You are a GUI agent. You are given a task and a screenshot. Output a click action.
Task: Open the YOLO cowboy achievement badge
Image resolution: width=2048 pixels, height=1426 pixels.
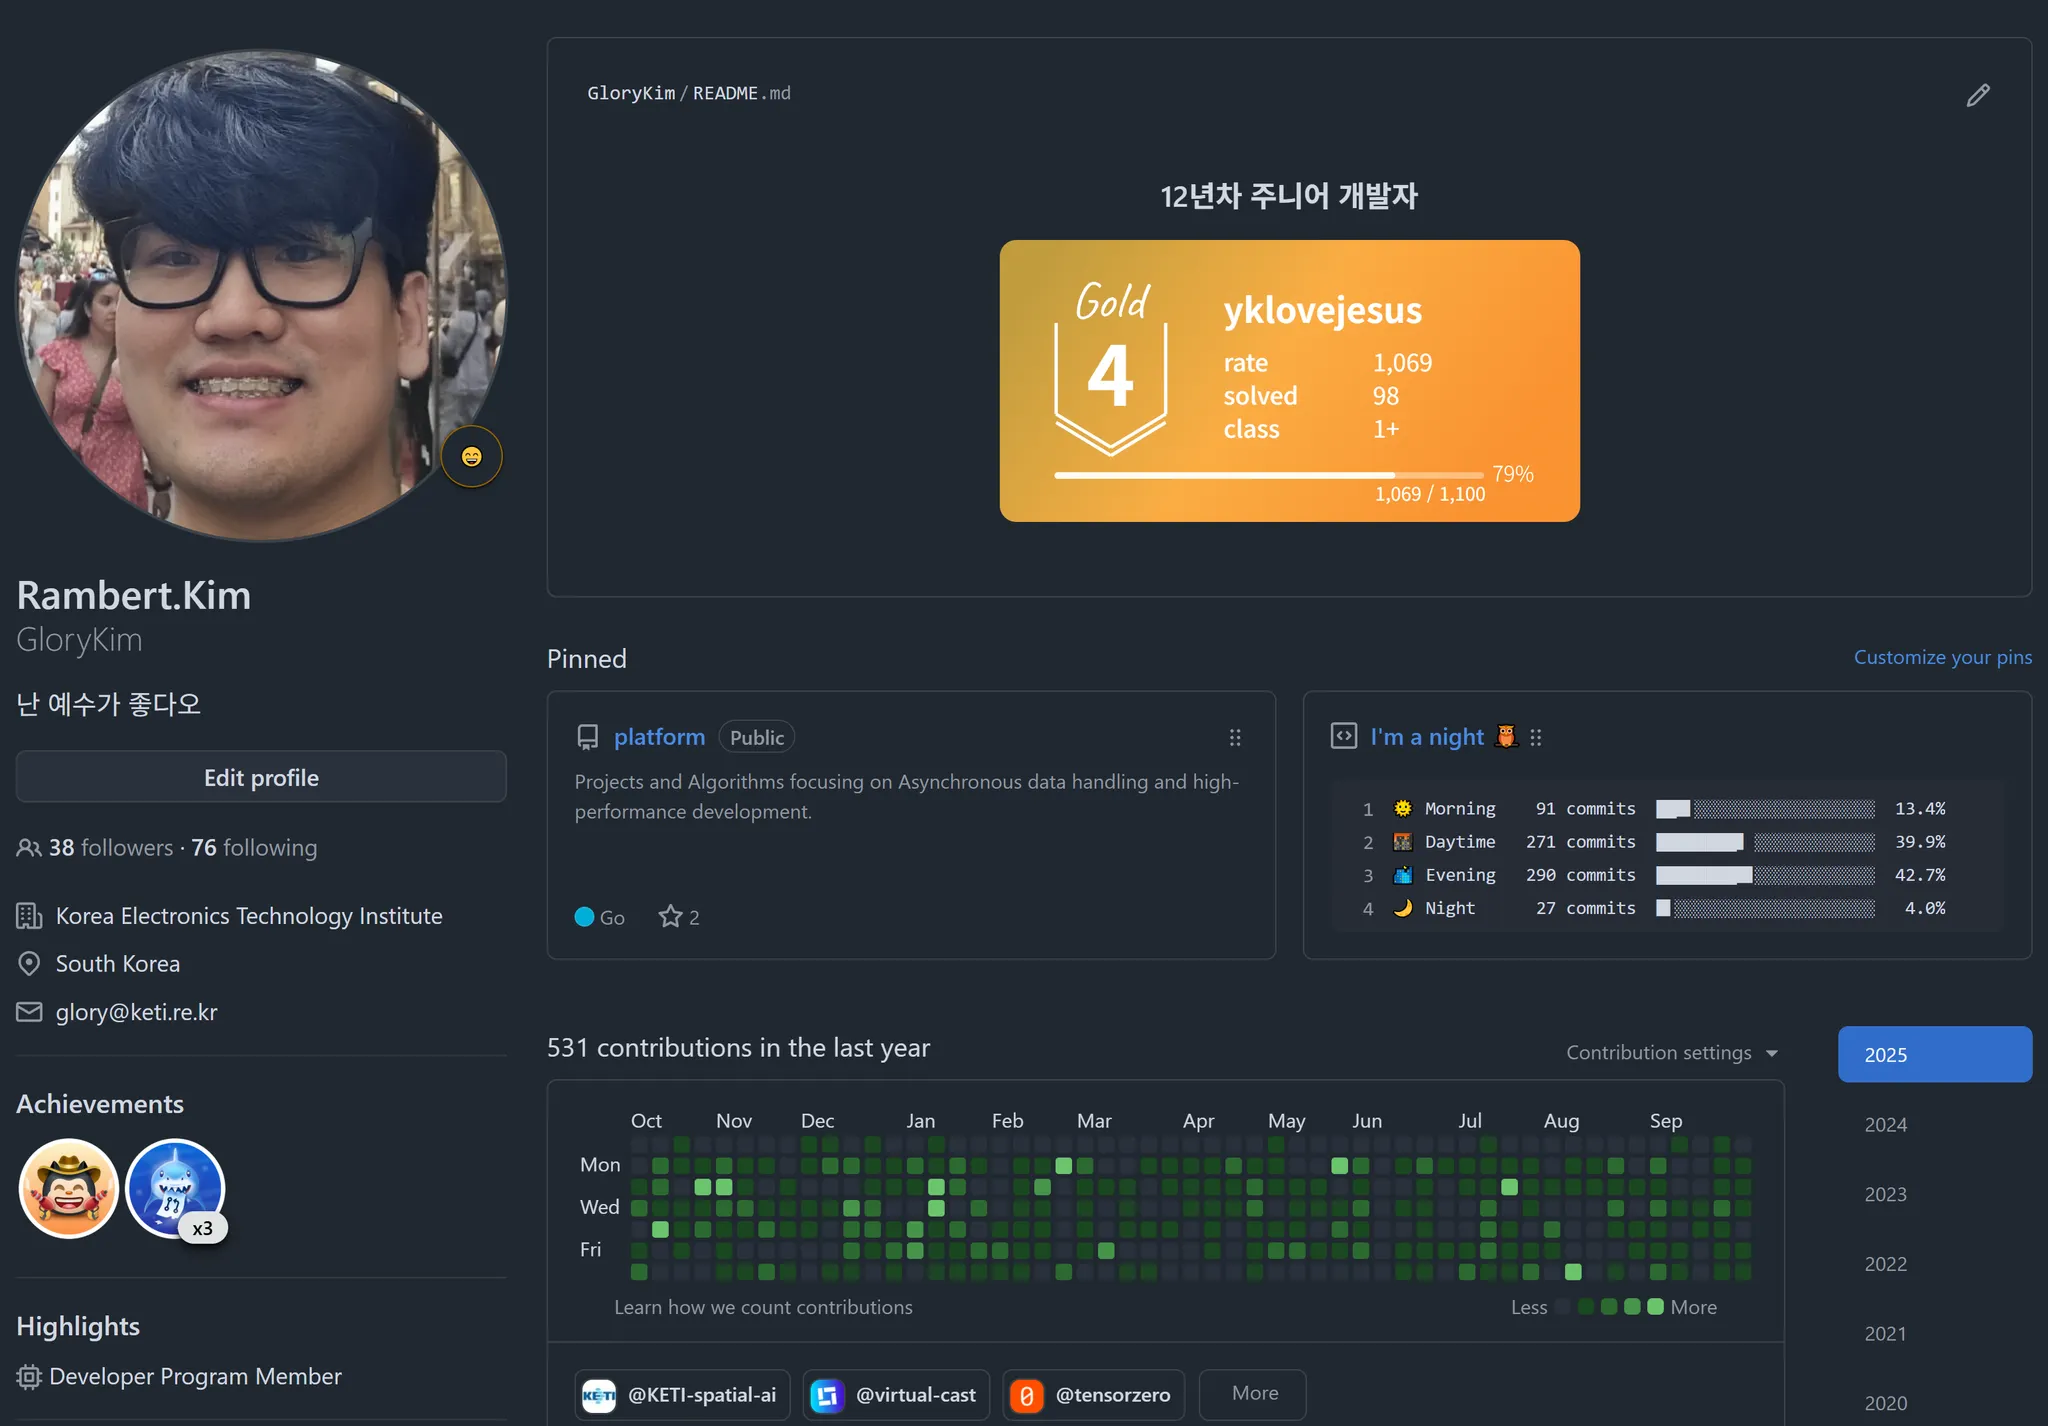[x=69, y=1188]
